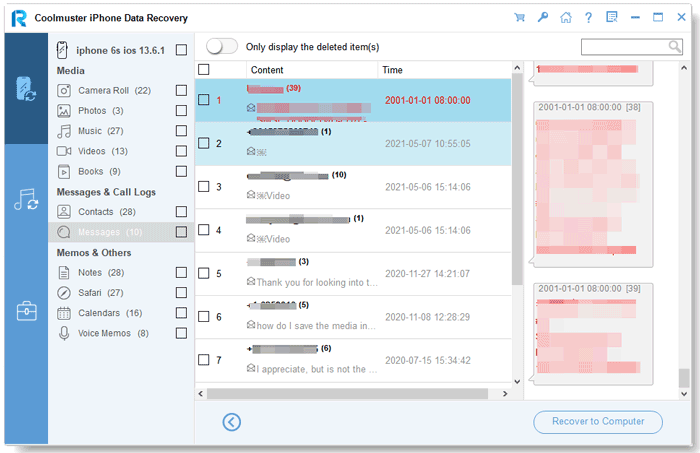Click the Safari compass category icon
The height and width of the screenshot is (453, 700).
pos(64,293)
